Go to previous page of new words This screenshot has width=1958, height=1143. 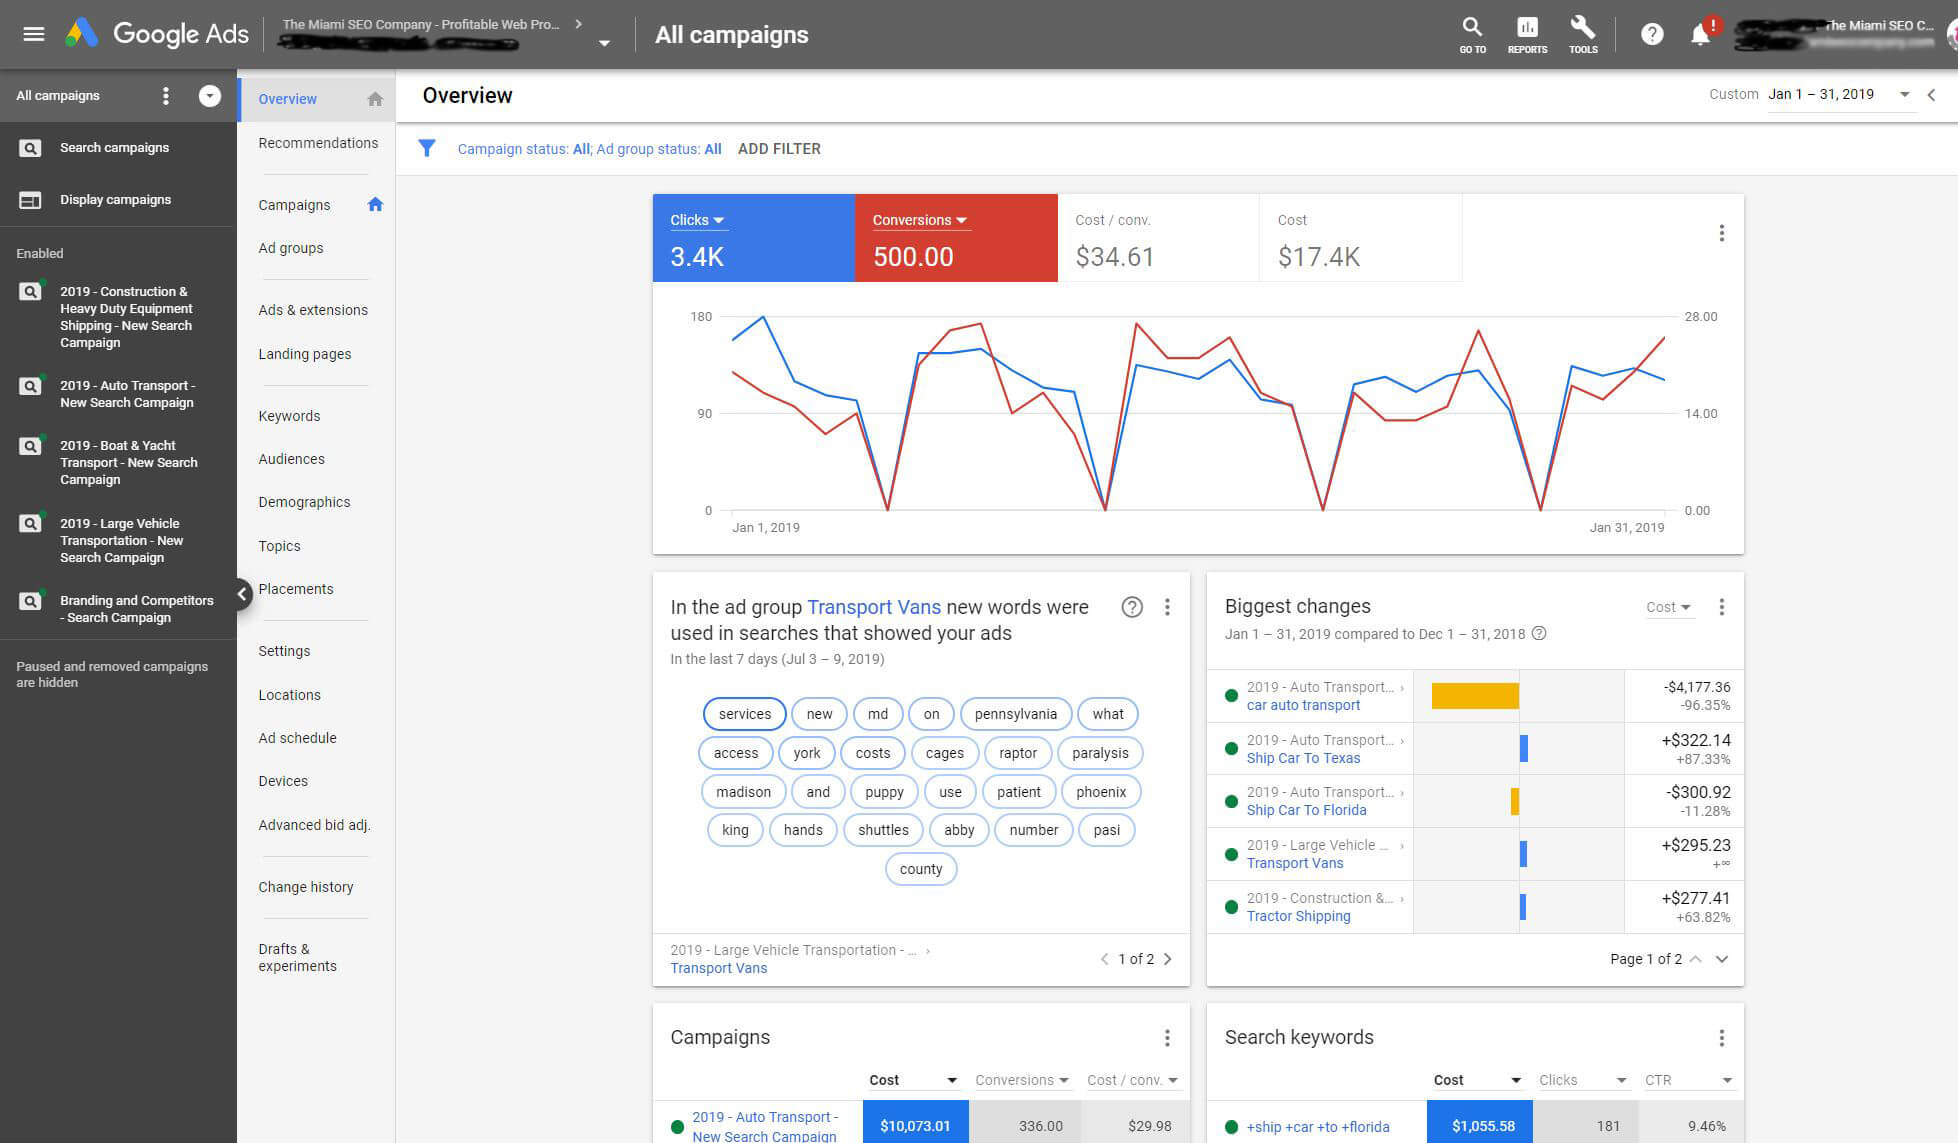point(1104,959)
